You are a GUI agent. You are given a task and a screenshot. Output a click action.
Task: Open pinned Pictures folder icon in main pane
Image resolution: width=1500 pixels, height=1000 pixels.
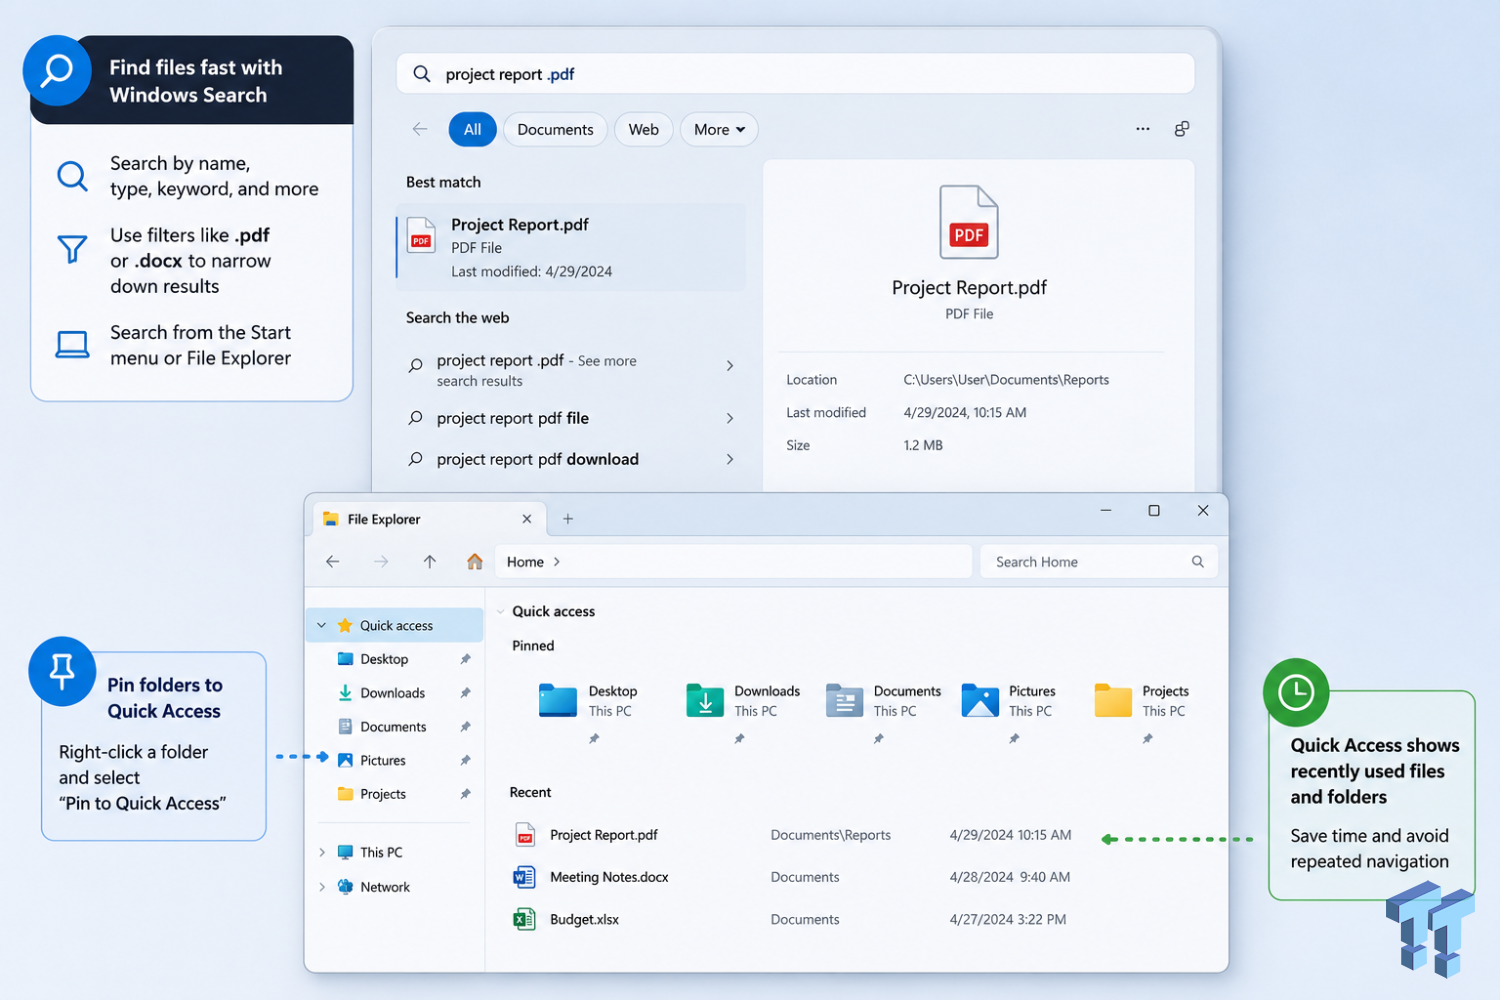[980, 701]
